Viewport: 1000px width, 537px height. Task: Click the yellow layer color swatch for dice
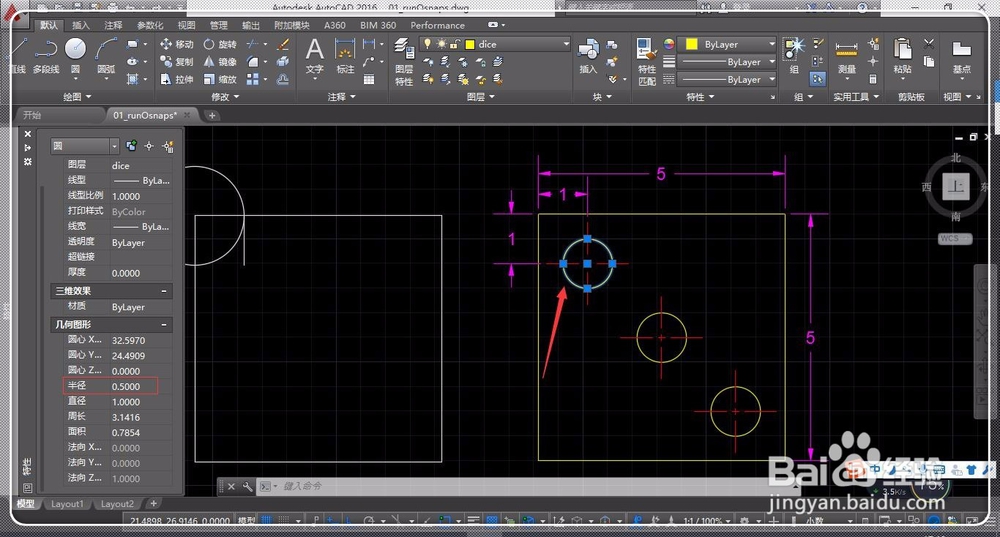[470, 45]
